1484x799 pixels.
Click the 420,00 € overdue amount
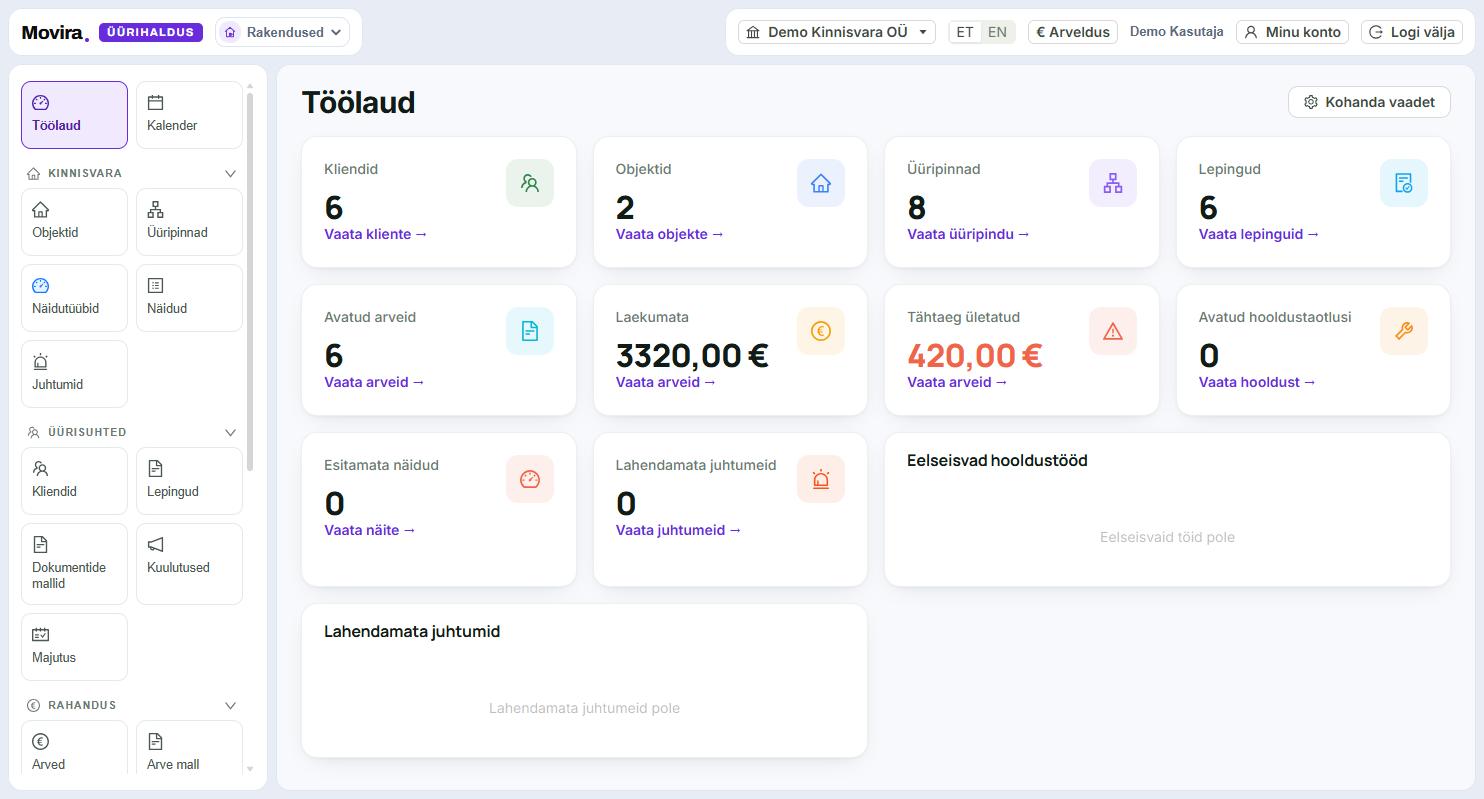[x=975, y=355]
